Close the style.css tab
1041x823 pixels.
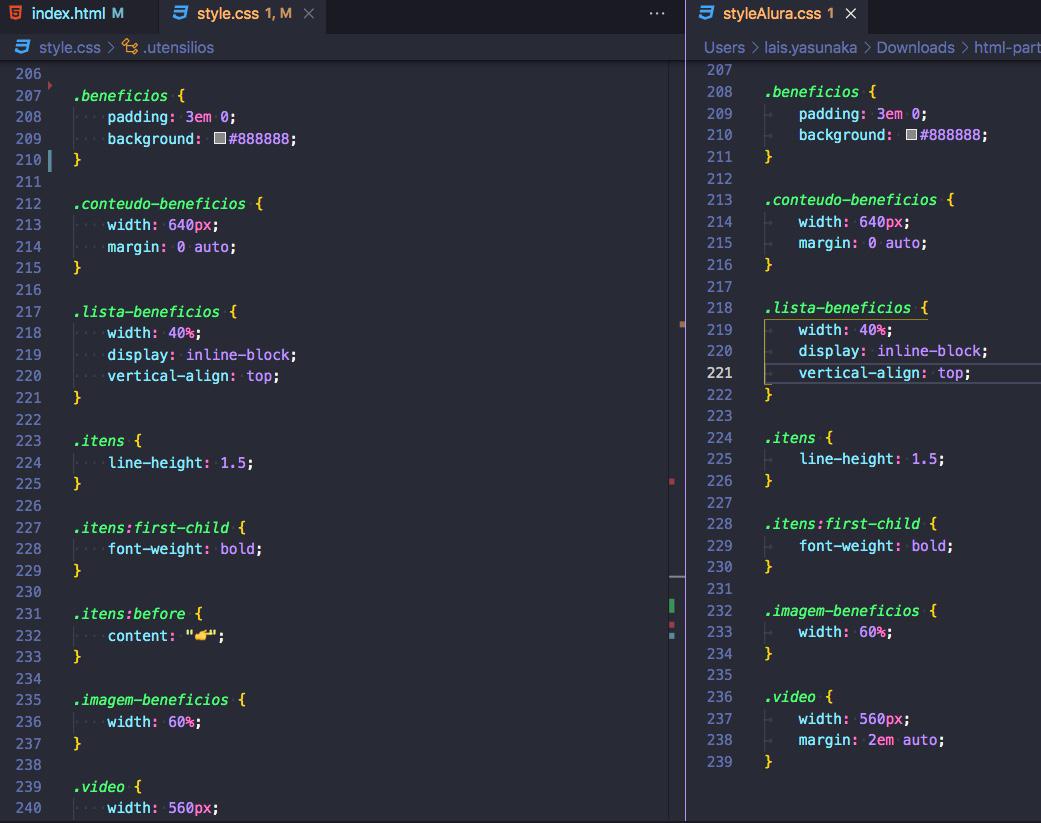pos(309,13)
